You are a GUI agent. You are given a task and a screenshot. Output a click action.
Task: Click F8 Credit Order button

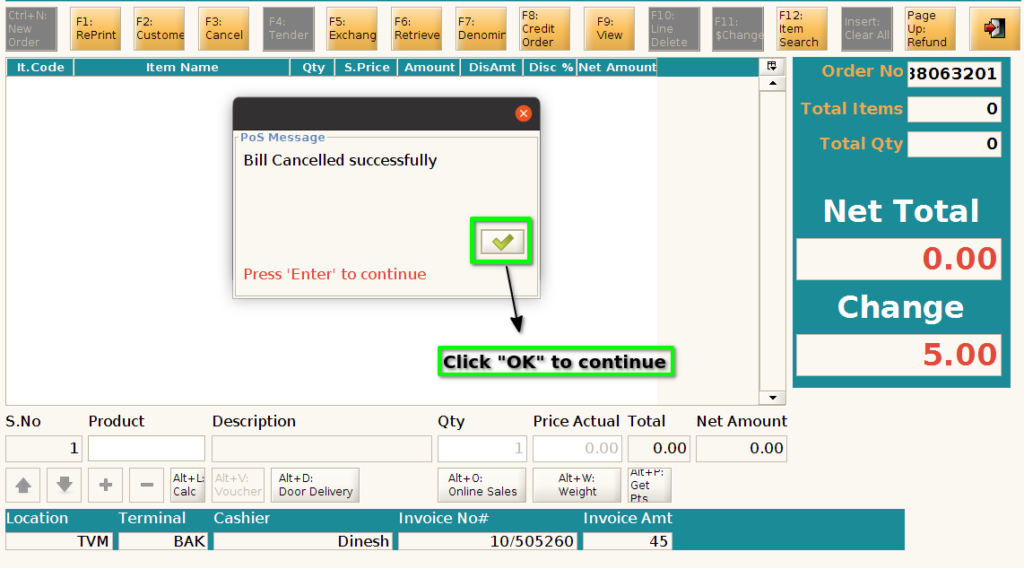pyautogui.click(x=545, y=29)
